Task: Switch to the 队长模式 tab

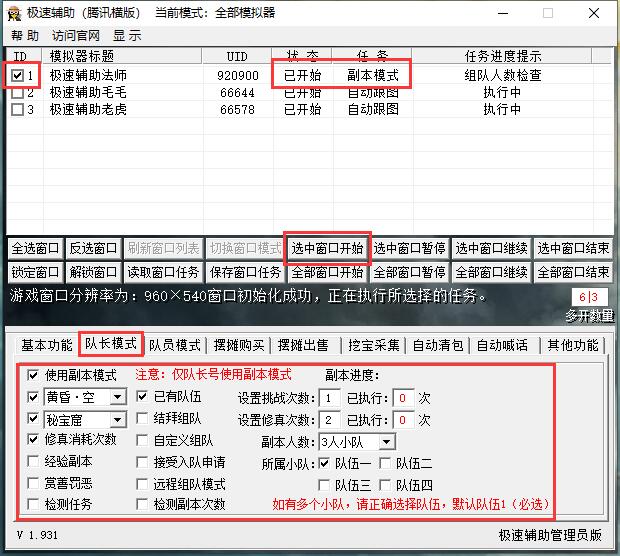Action: [x=111, y=344]
